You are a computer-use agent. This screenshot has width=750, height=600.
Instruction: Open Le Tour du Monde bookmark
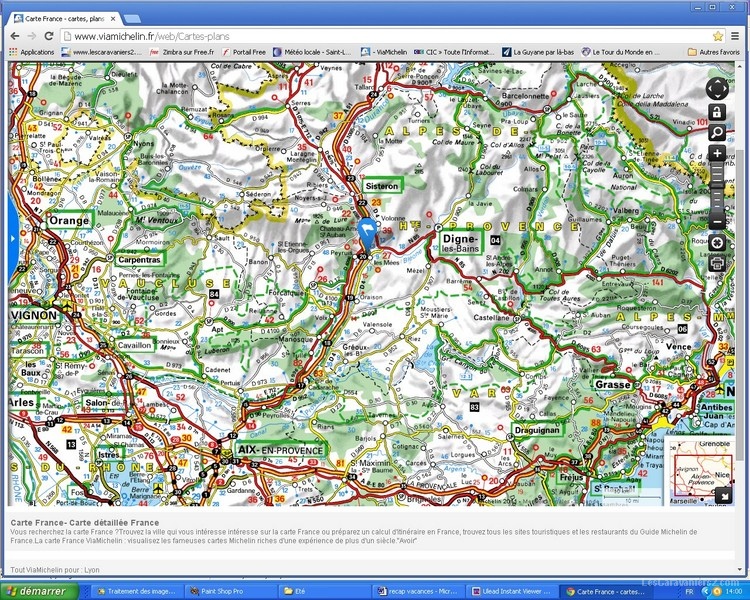[620, 52]
